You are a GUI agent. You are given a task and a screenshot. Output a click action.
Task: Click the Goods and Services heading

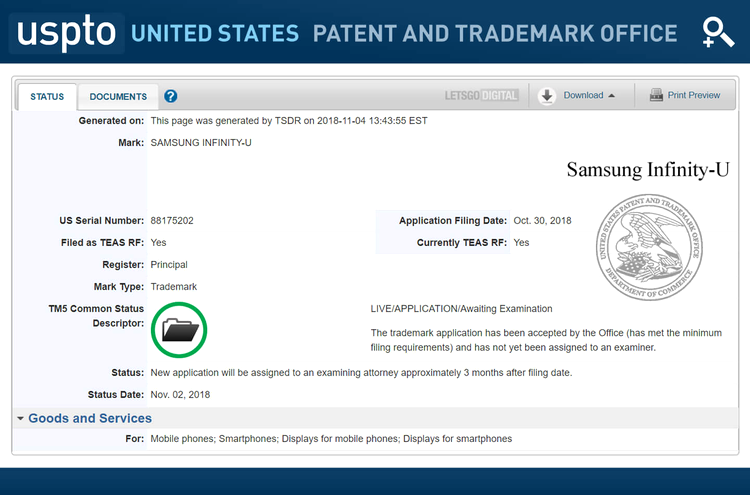coord(90,418)
